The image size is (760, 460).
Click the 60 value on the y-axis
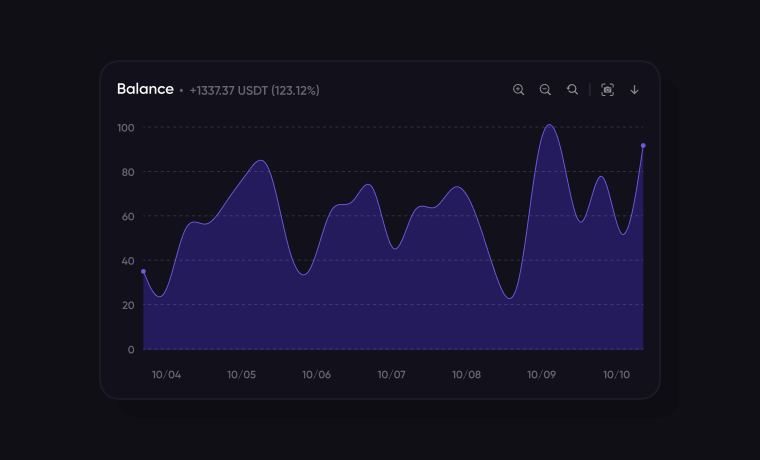pos(127,216)
